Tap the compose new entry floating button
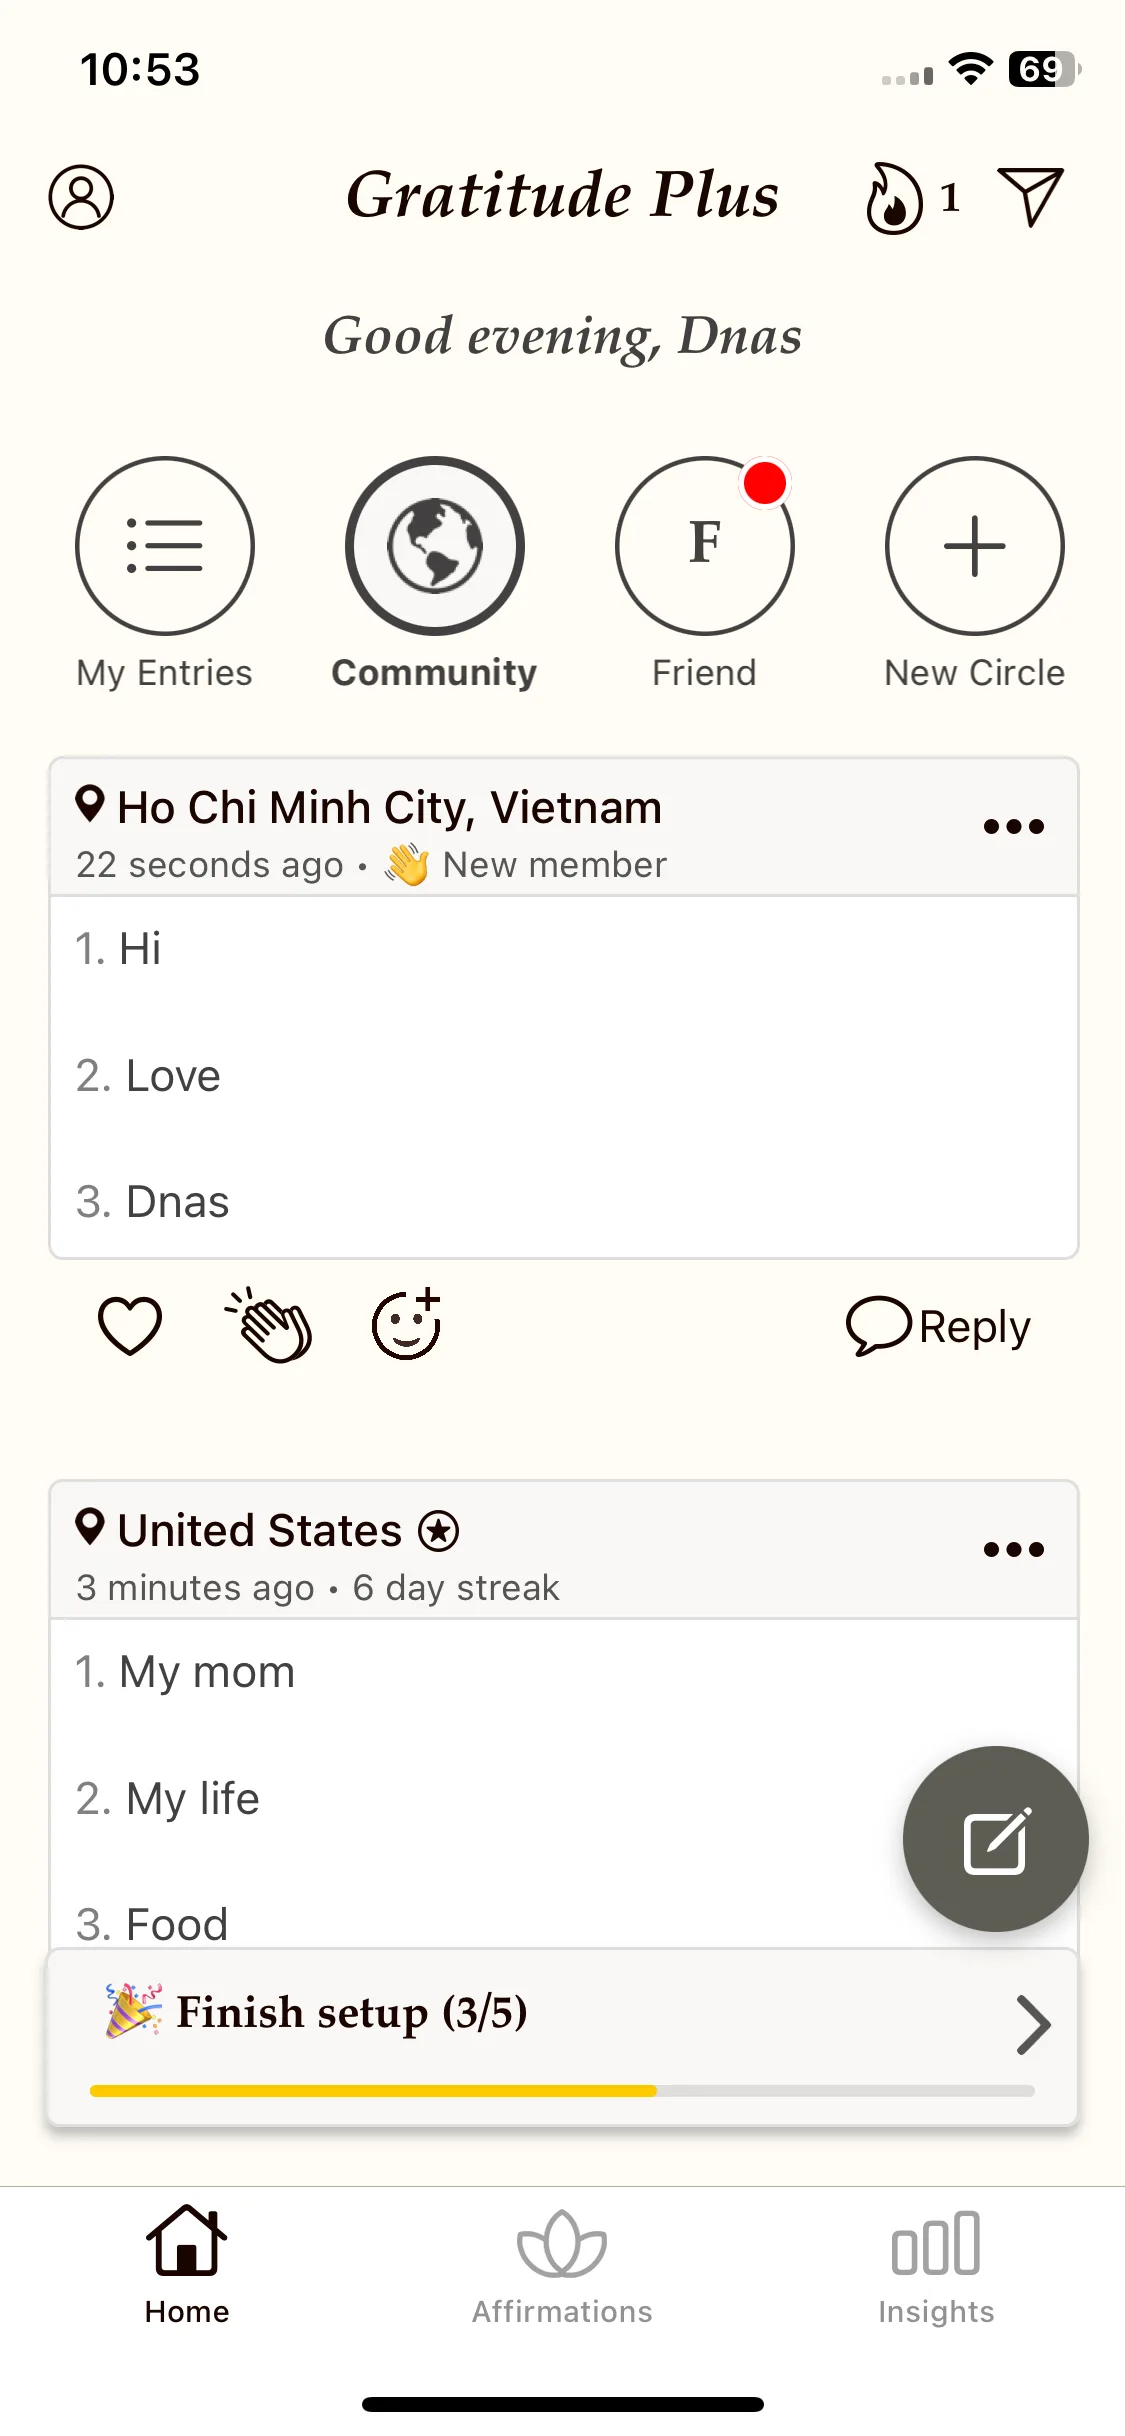 pyautogui.click(x=995, y=1839)
